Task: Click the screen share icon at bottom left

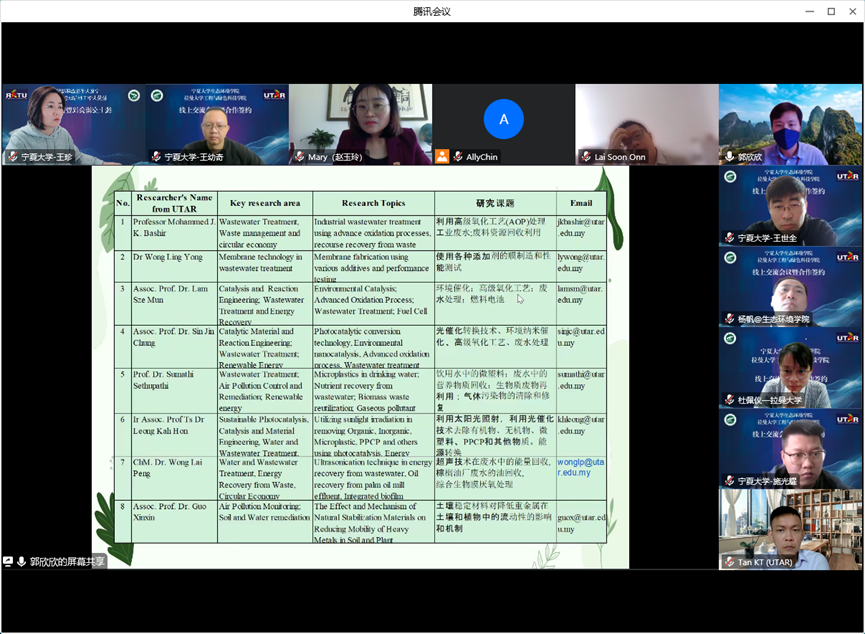Action: coord(8,562)
